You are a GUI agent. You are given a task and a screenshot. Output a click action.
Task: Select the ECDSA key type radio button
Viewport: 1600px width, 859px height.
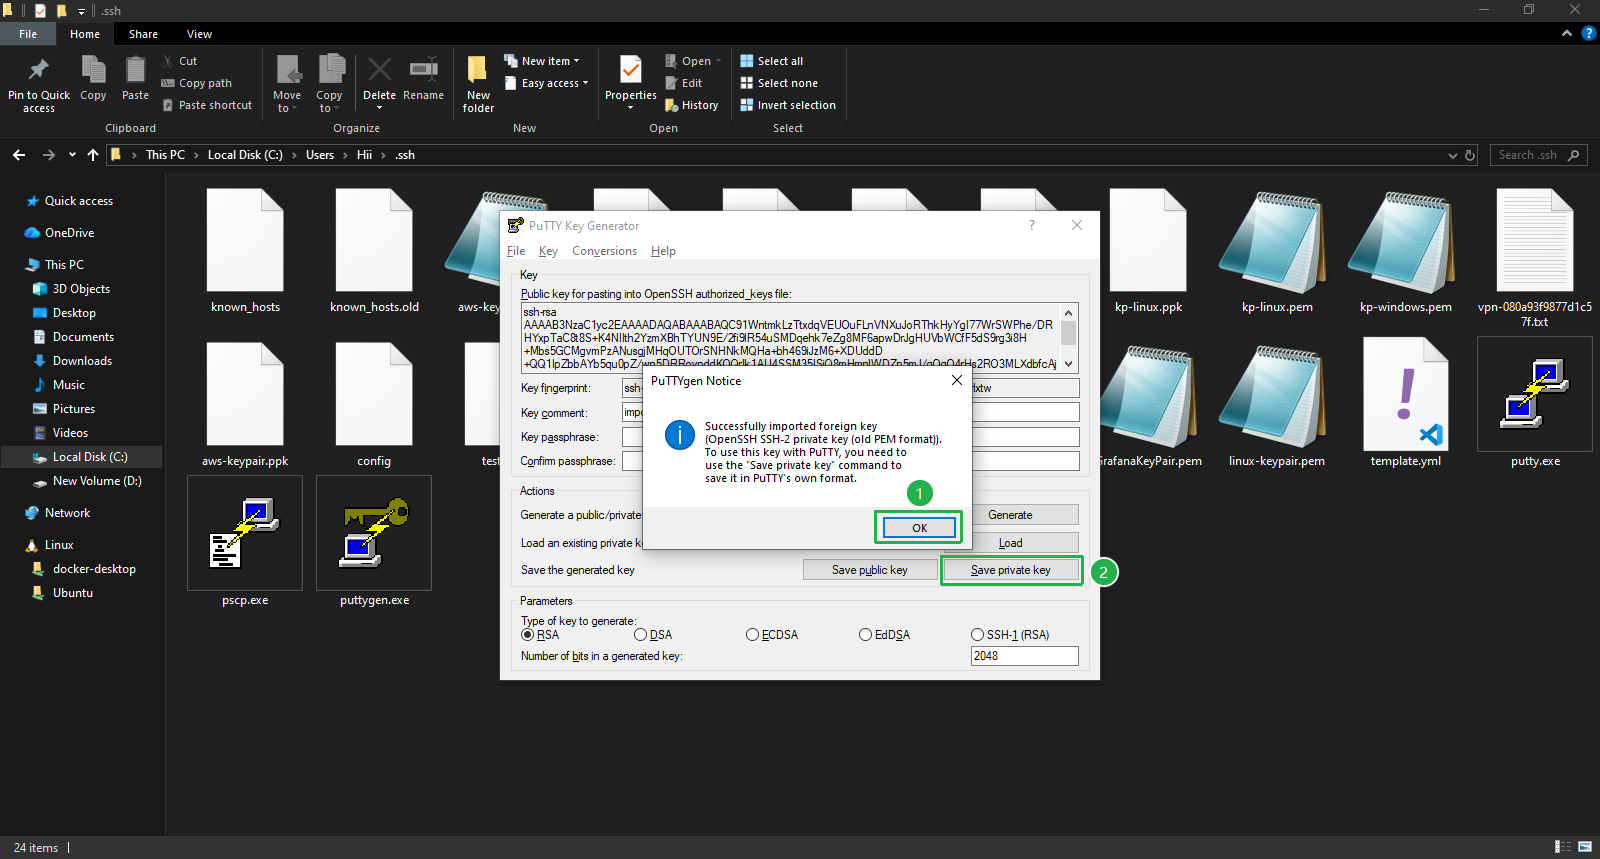[x=752, y=635]
